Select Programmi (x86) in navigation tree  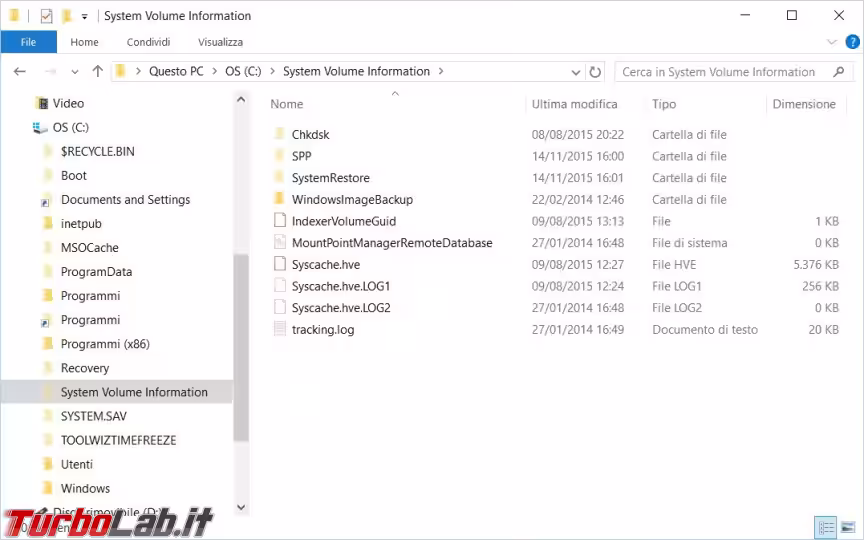[105, 344]
